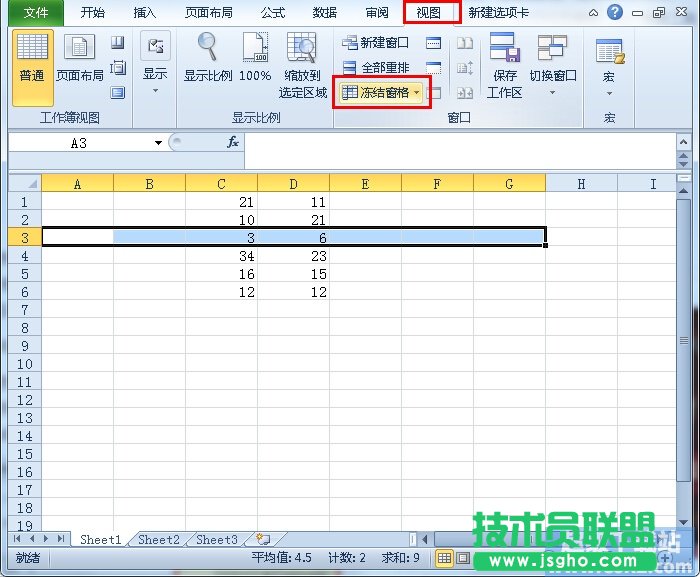Select row 3 header
Viewport: 700px width, 577px height.
[x=25, y=237]
